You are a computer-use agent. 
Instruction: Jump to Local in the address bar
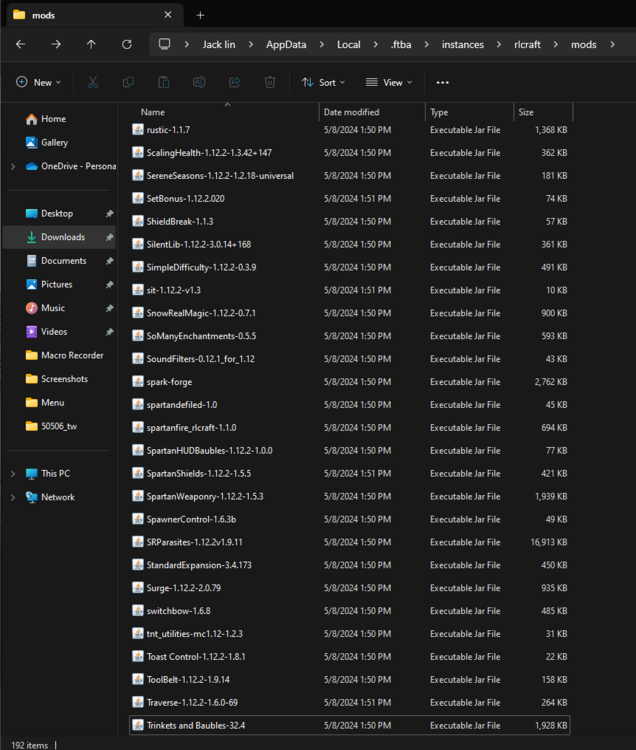(349, 44)
